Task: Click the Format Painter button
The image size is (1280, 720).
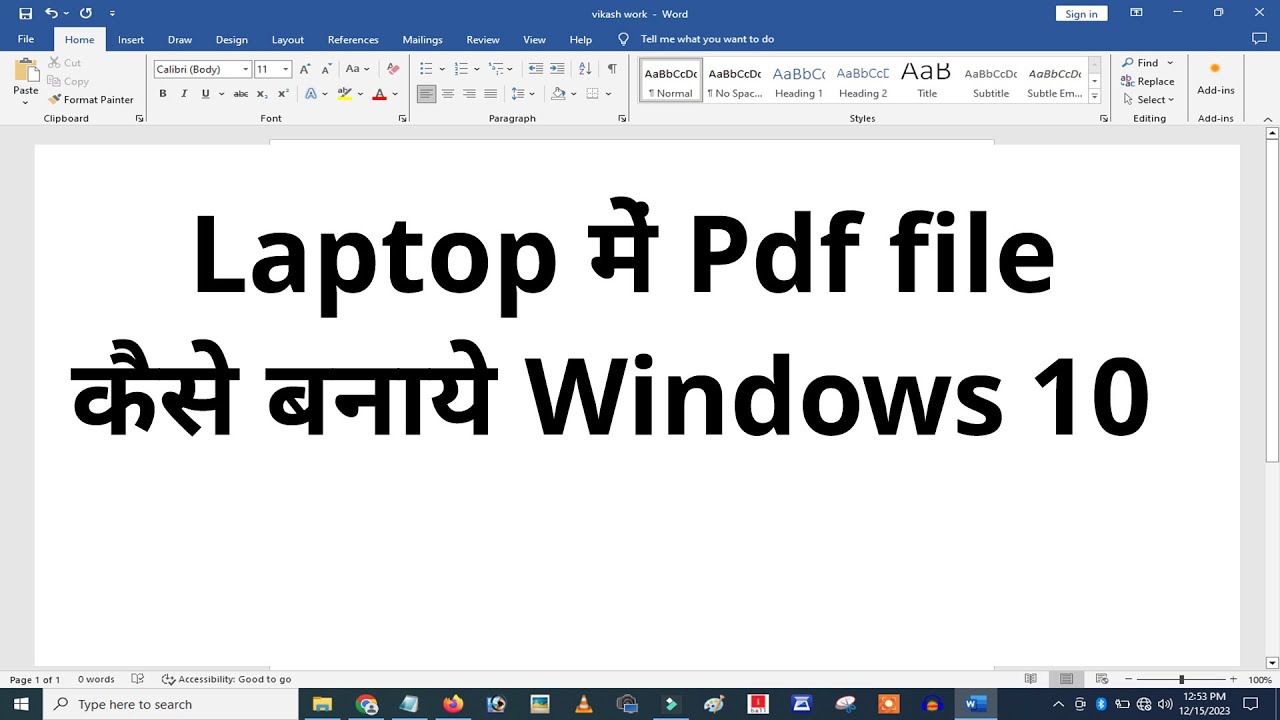Action: click(90, 99)
